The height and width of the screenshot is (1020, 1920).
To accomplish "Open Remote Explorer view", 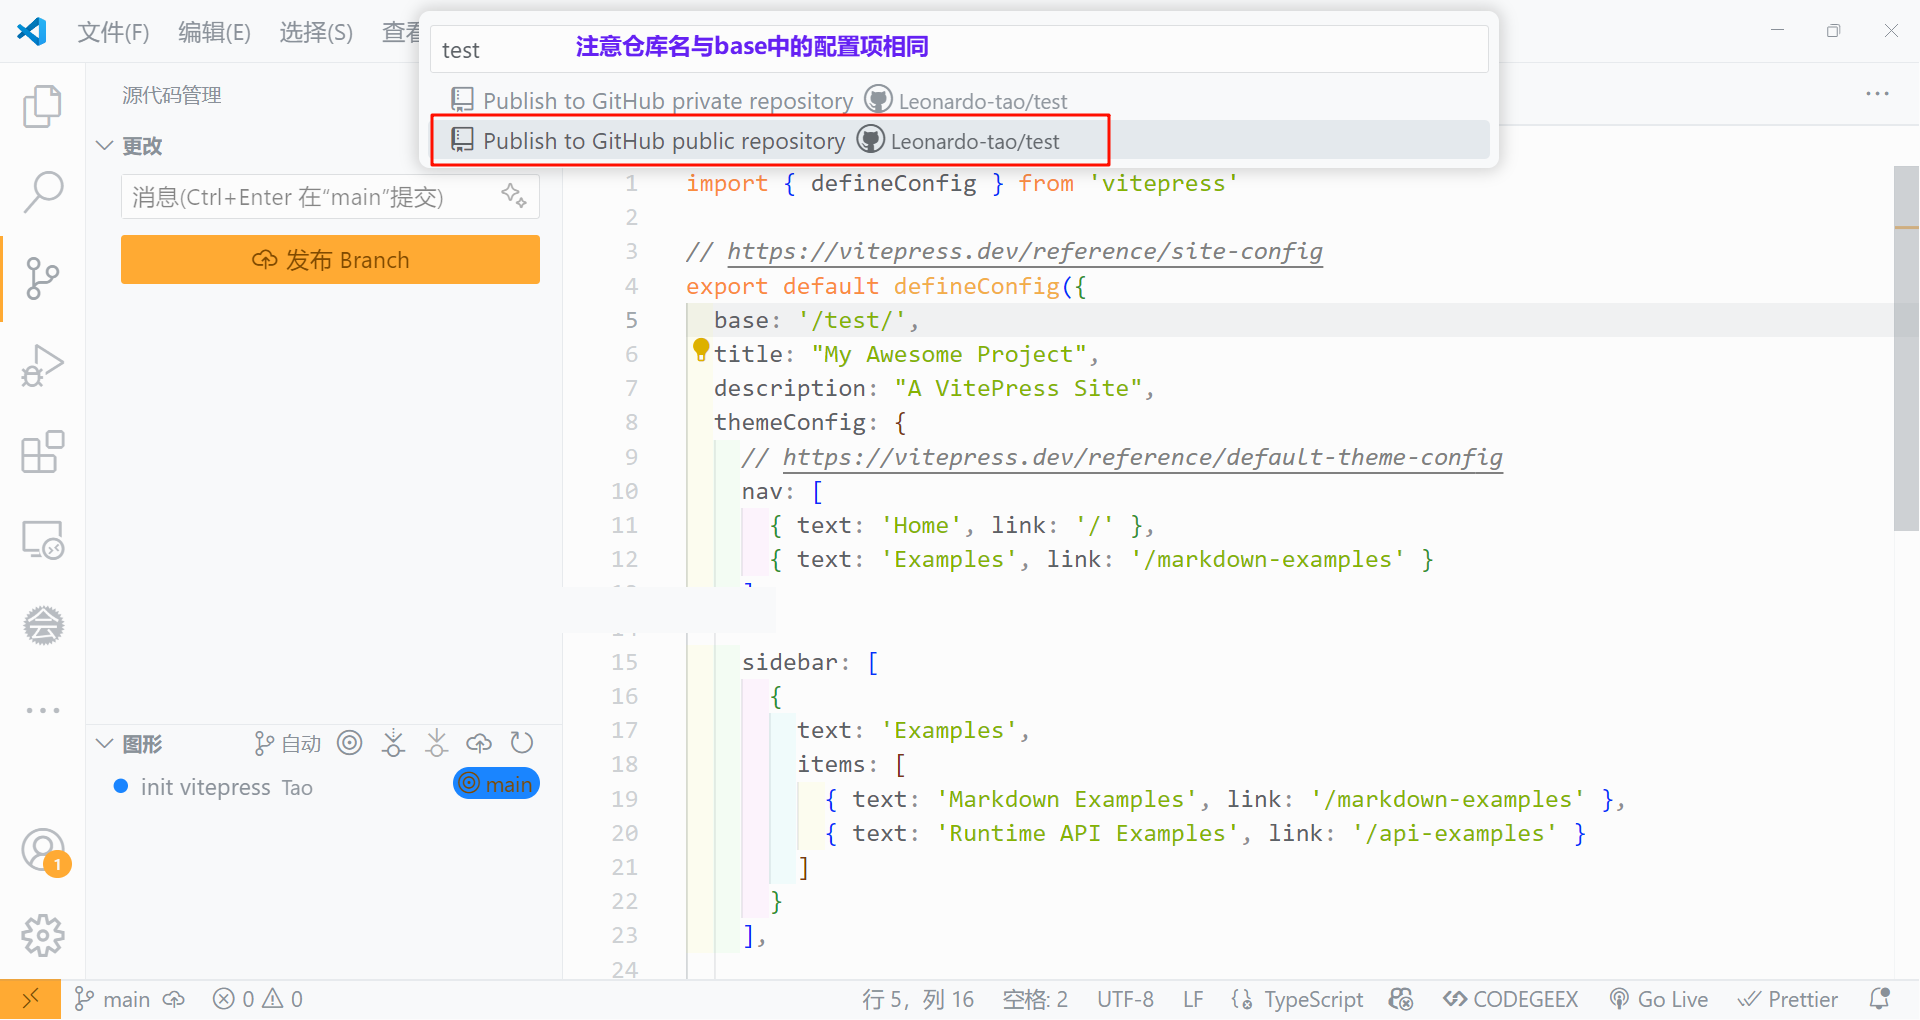I will [42, 539].
